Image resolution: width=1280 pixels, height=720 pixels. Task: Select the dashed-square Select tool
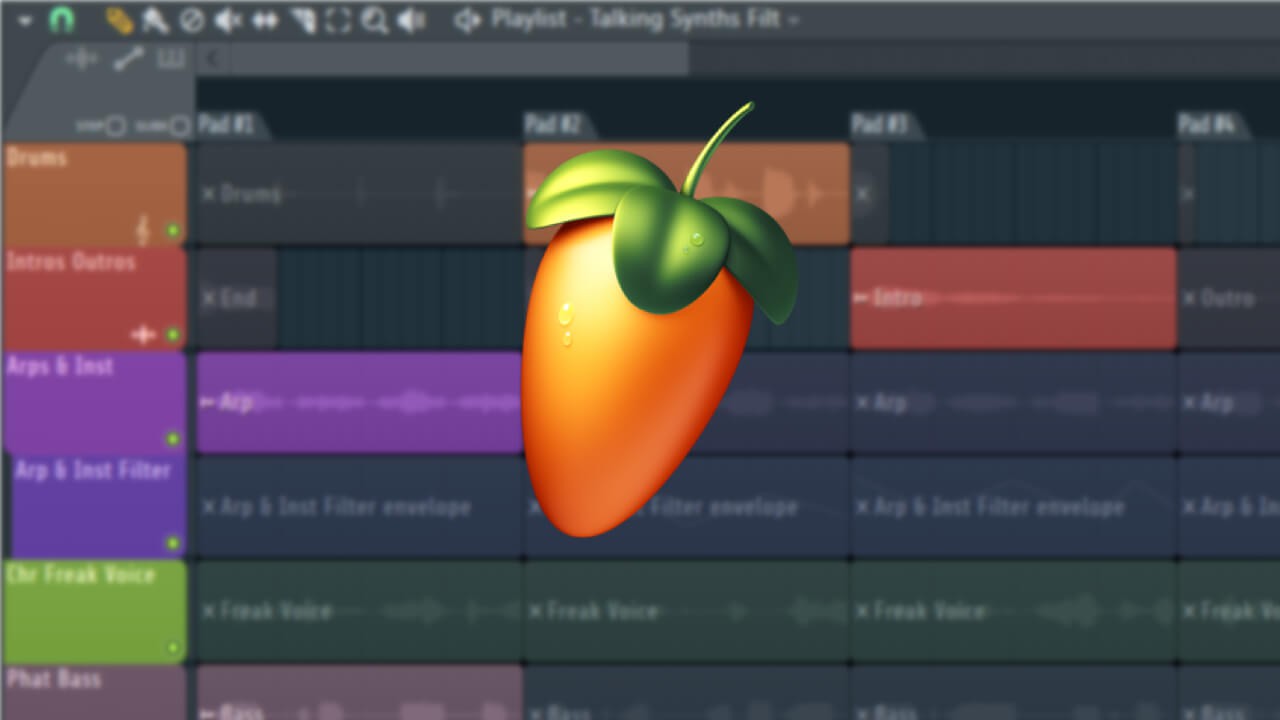tap(339, 20)
